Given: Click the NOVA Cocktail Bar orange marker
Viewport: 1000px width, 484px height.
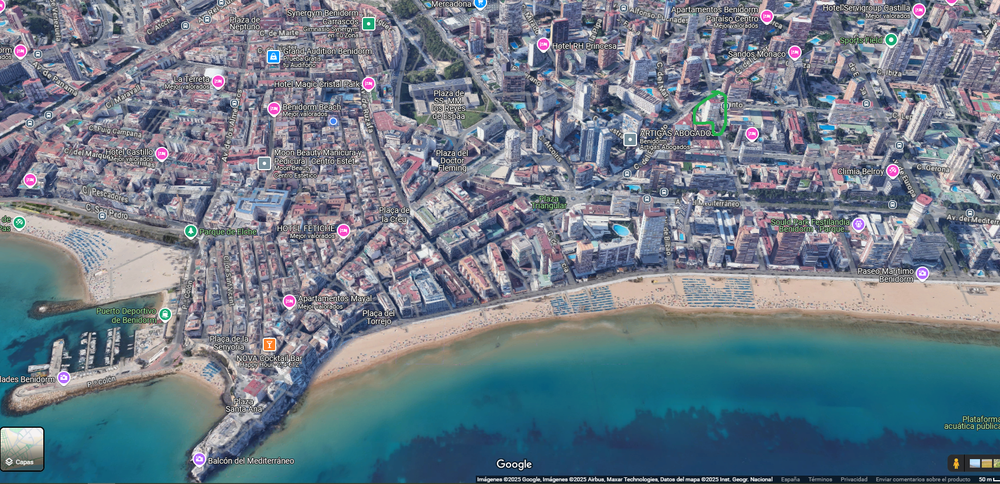Looking at the screenshot, I should point(269,344).
